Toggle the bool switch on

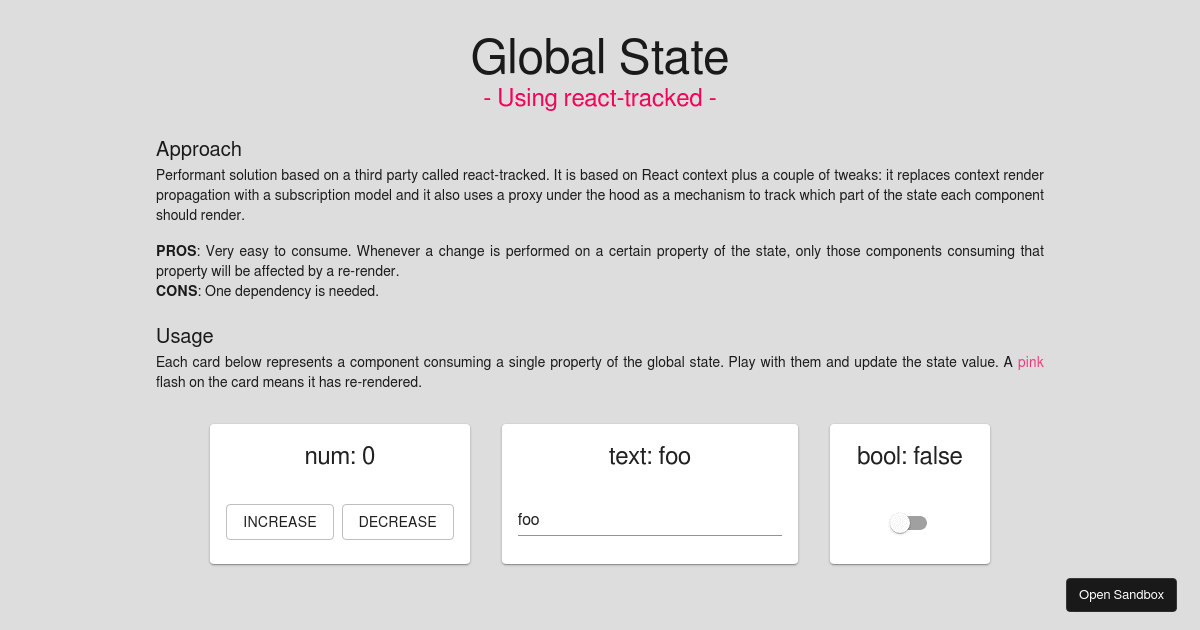tap(909, 523)
